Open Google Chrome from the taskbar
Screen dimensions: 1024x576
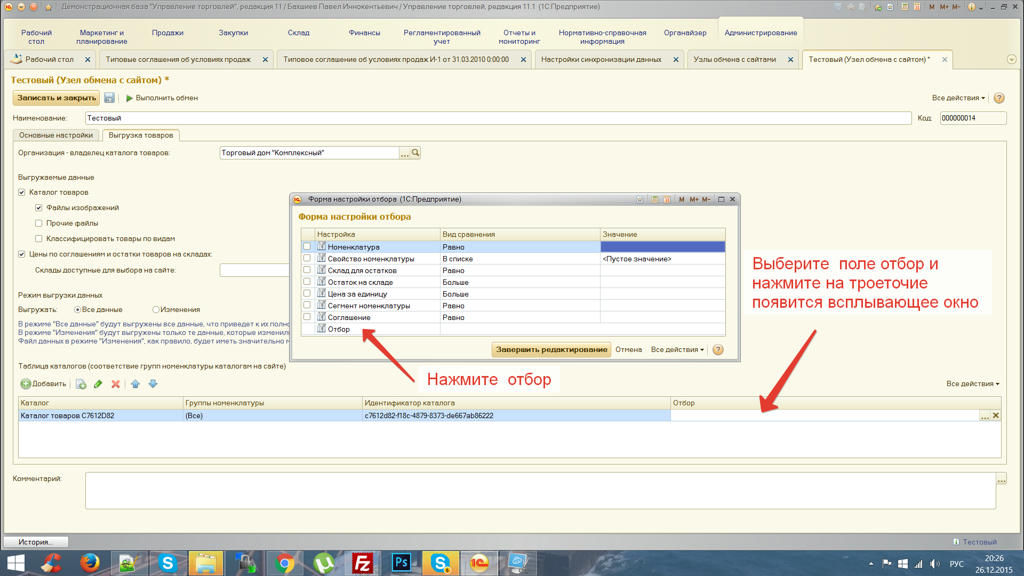[285, 563]
